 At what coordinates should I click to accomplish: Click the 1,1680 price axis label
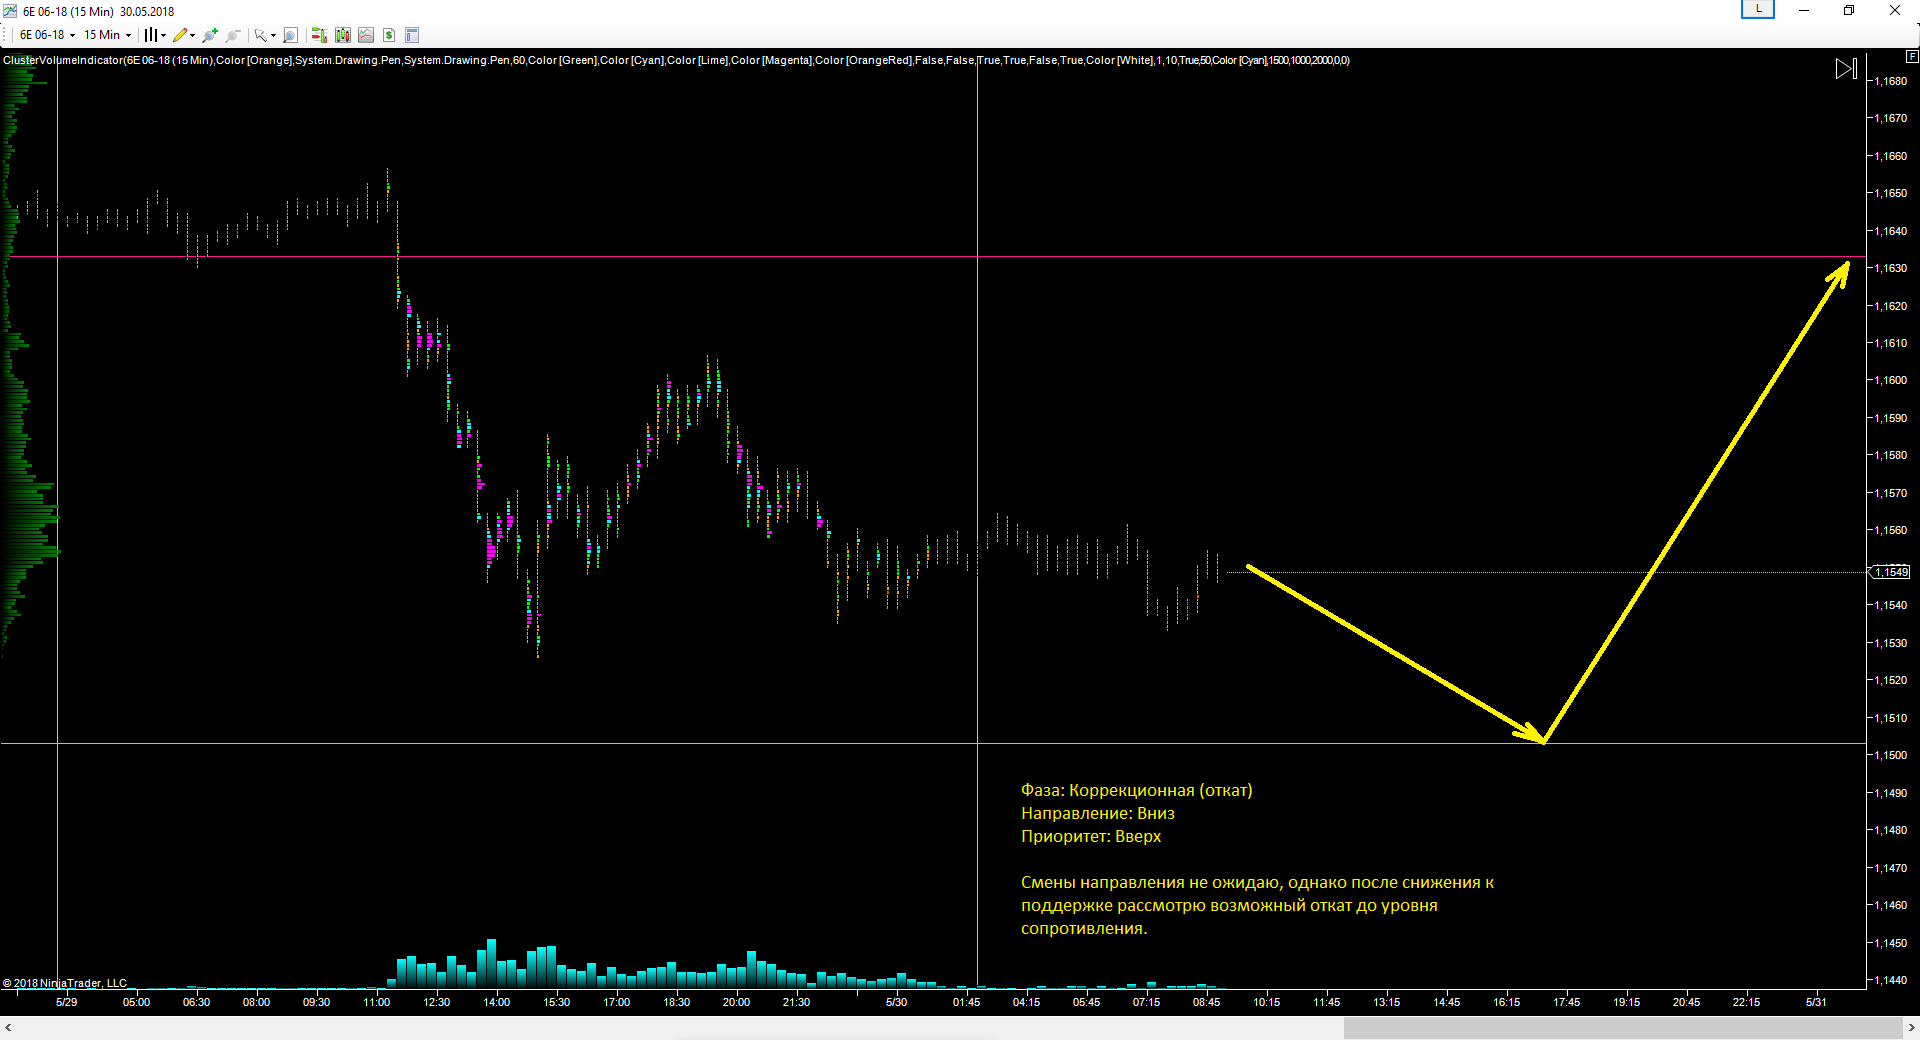pyautogui.click(x=1890, y=81)
